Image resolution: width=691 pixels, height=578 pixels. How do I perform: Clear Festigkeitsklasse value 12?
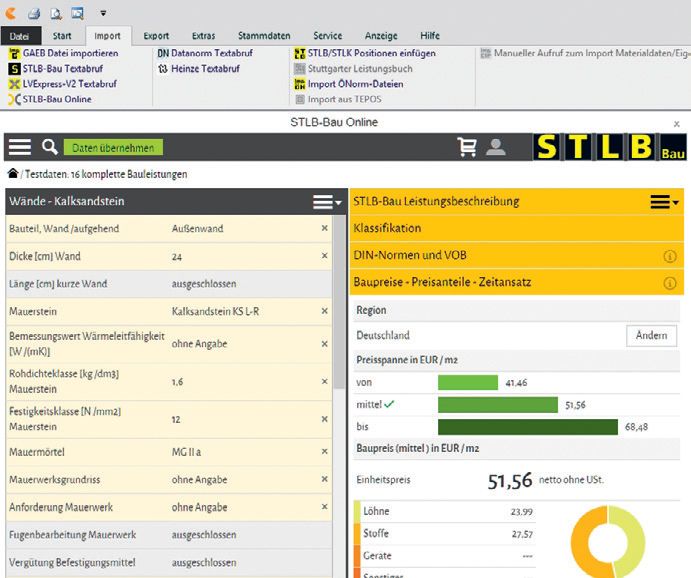(324, 419)
